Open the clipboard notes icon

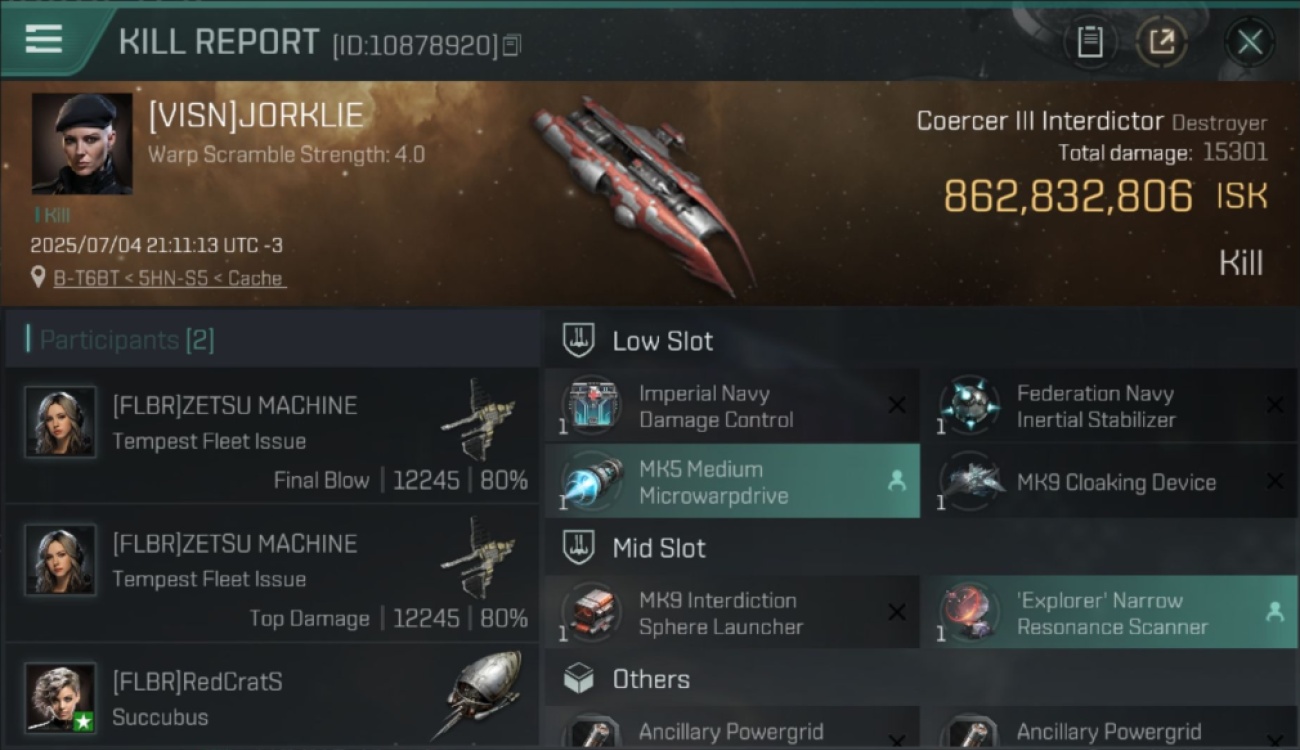coord(1090,42)
